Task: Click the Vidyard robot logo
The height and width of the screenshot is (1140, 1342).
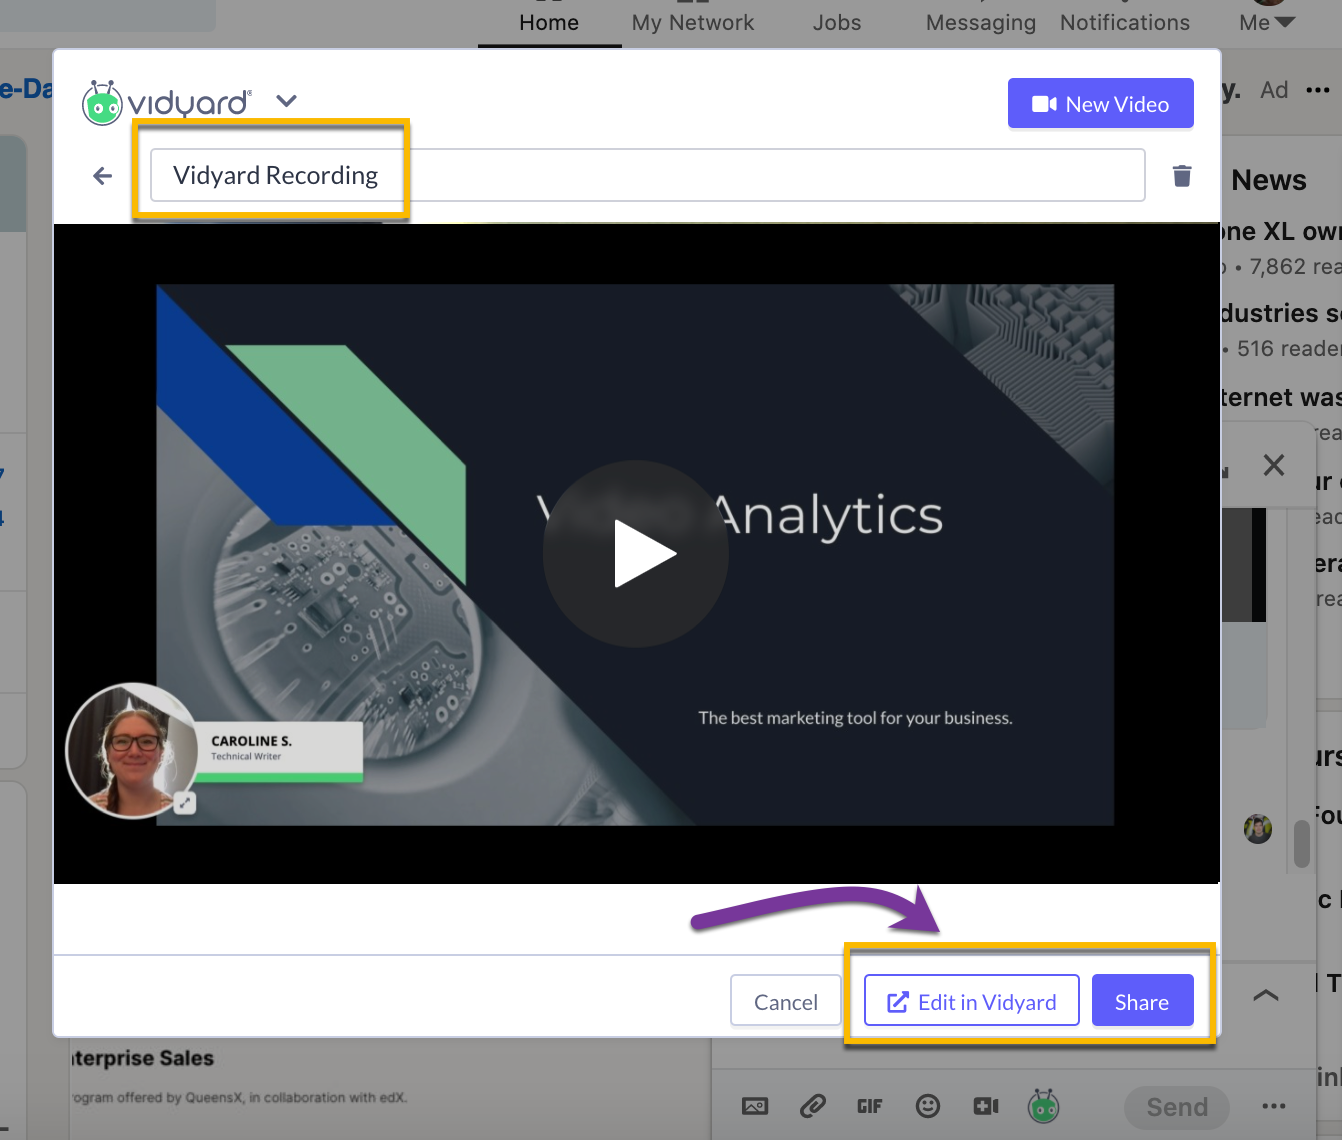Action: click(102, 102)
